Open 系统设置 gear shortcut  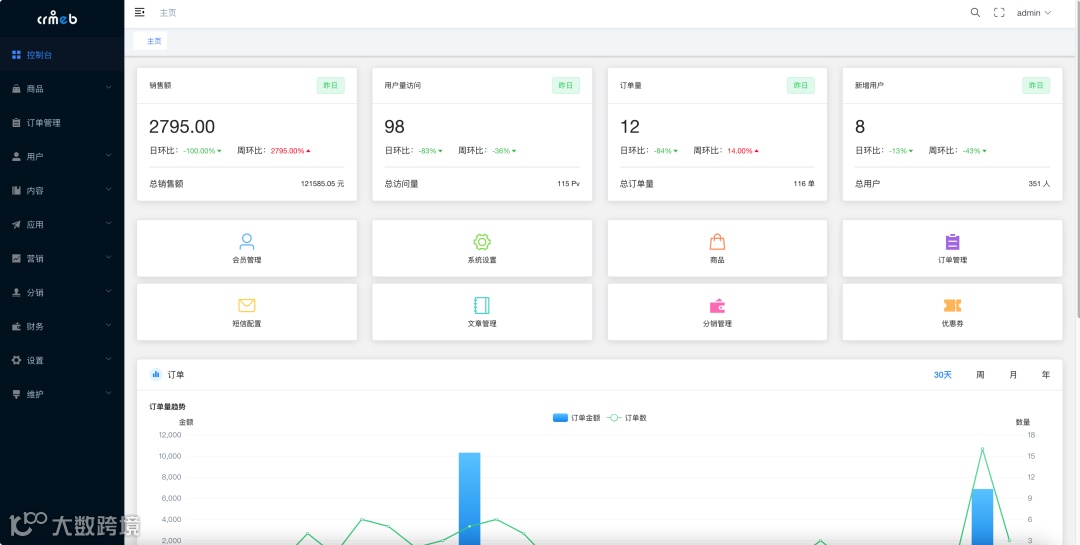(x=481, y=248)
